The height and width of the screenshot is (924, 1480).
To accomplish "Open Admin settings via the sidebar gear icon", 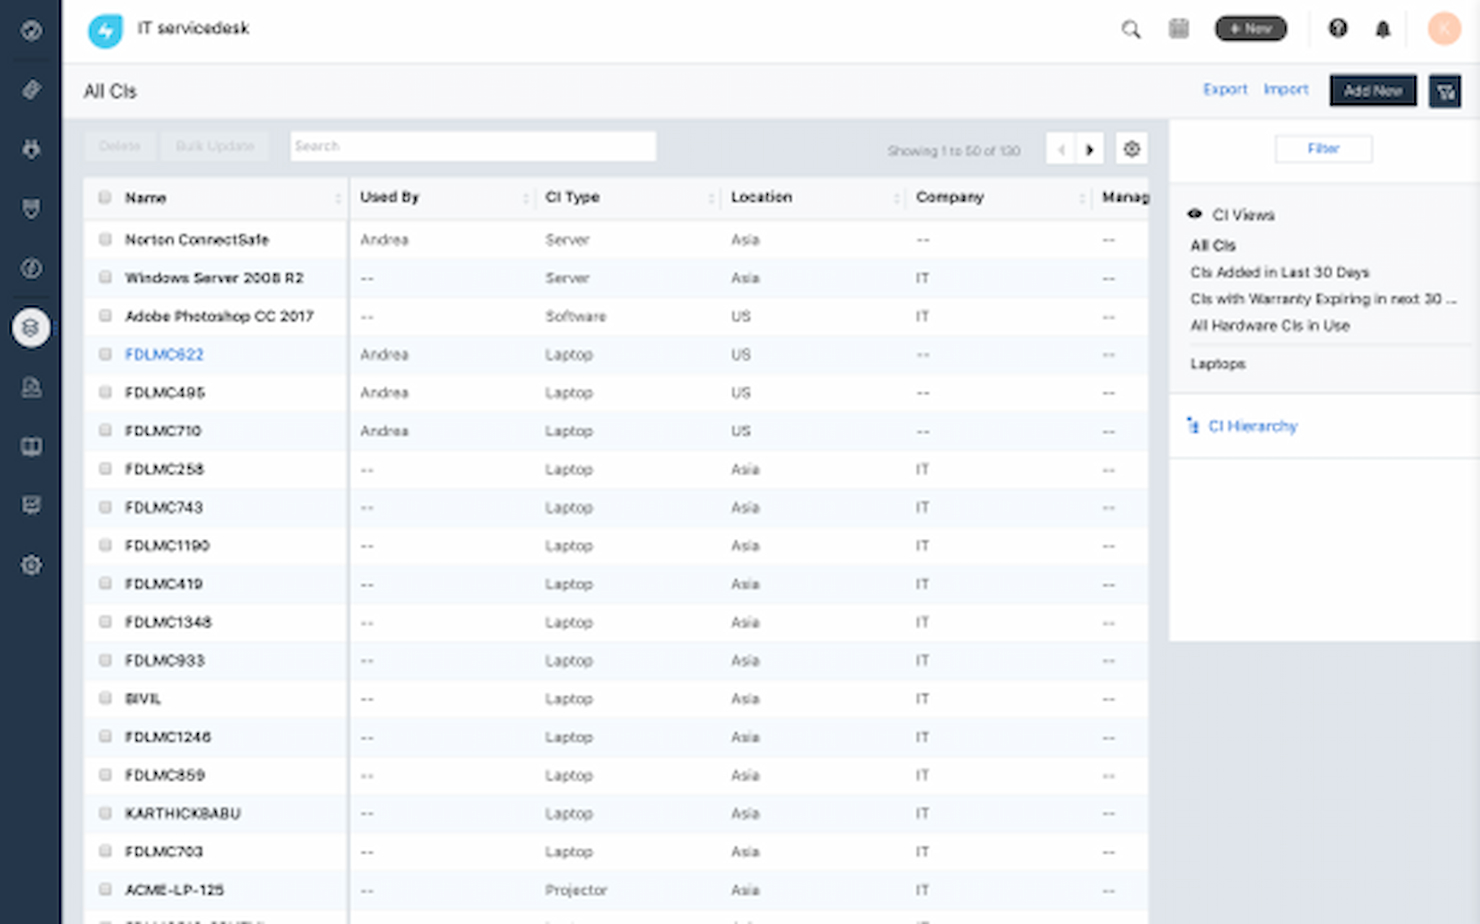I will tap(31, 565).
